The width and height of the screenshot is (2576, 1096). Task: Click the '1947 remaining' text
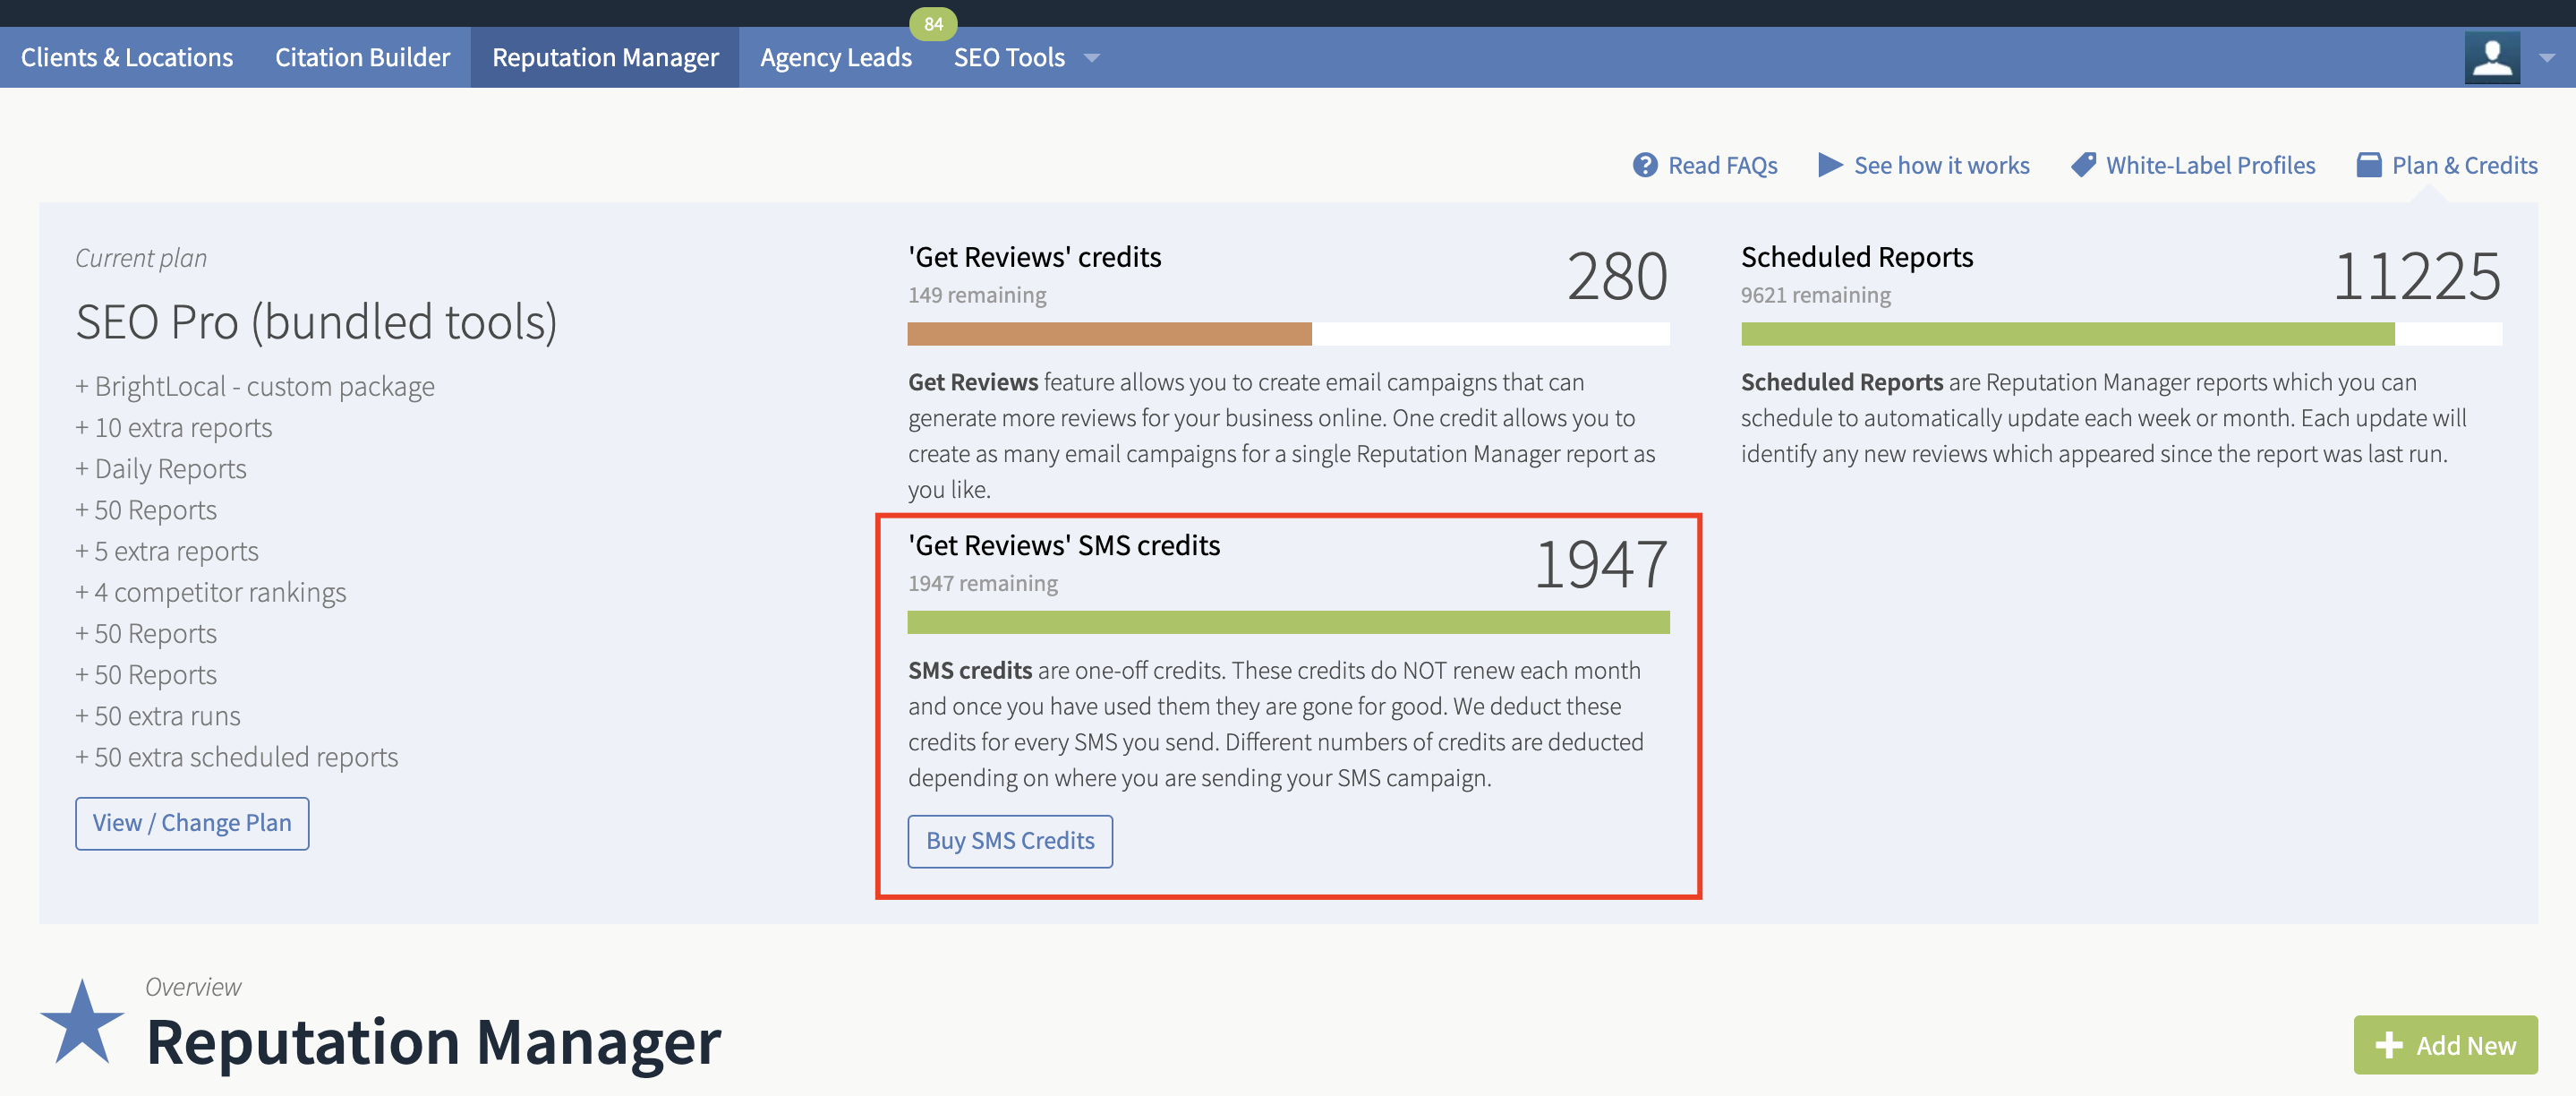pyautogui.click(x=983, y=583)
